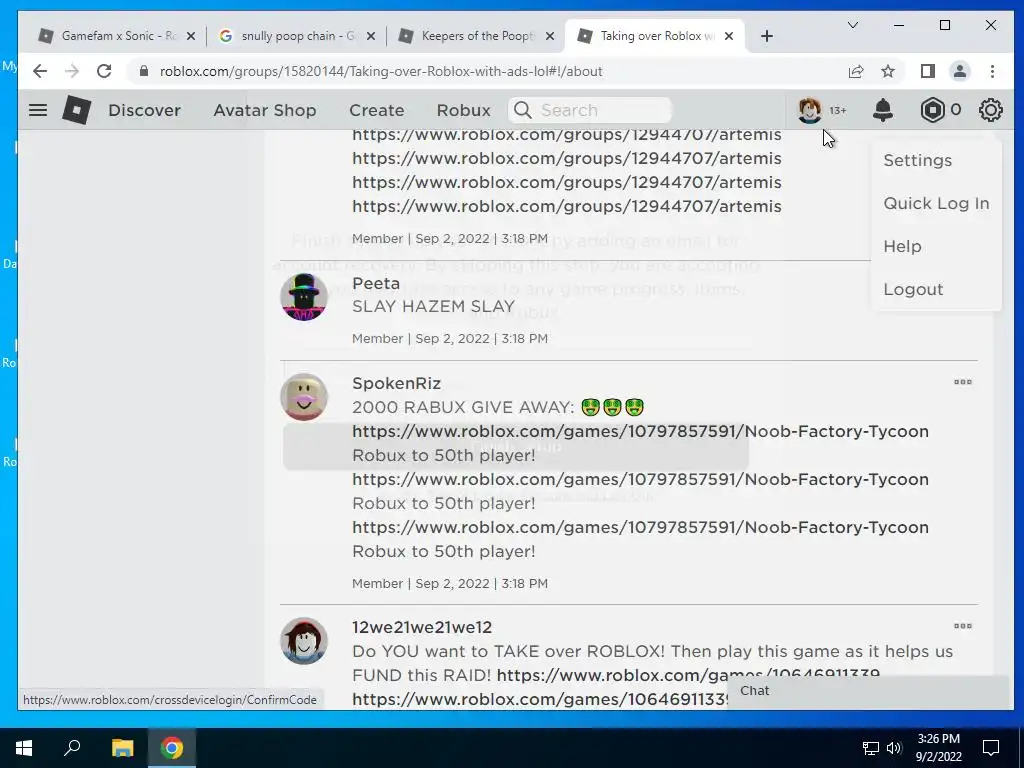Open SpokenRiz's username link

[396, 383]
